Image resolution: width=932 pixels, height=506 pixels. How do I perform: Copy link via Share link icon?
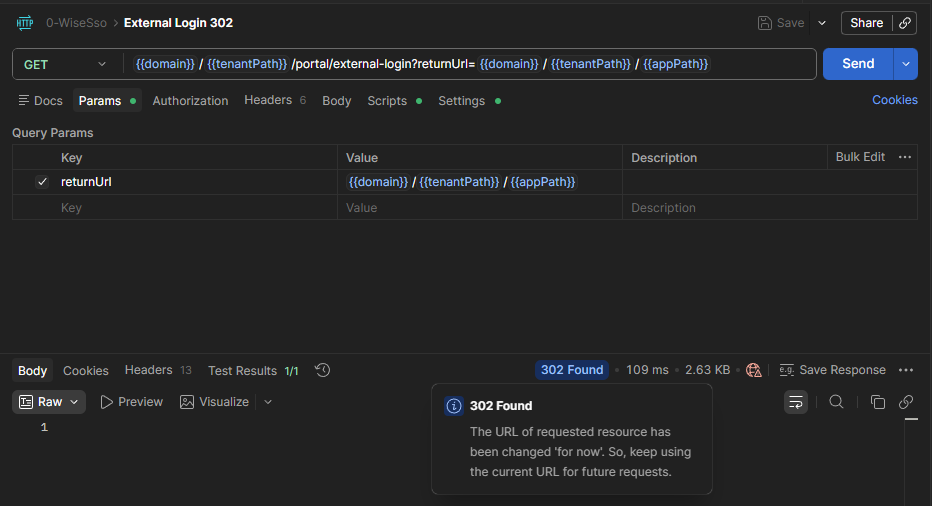click(905, 23)
